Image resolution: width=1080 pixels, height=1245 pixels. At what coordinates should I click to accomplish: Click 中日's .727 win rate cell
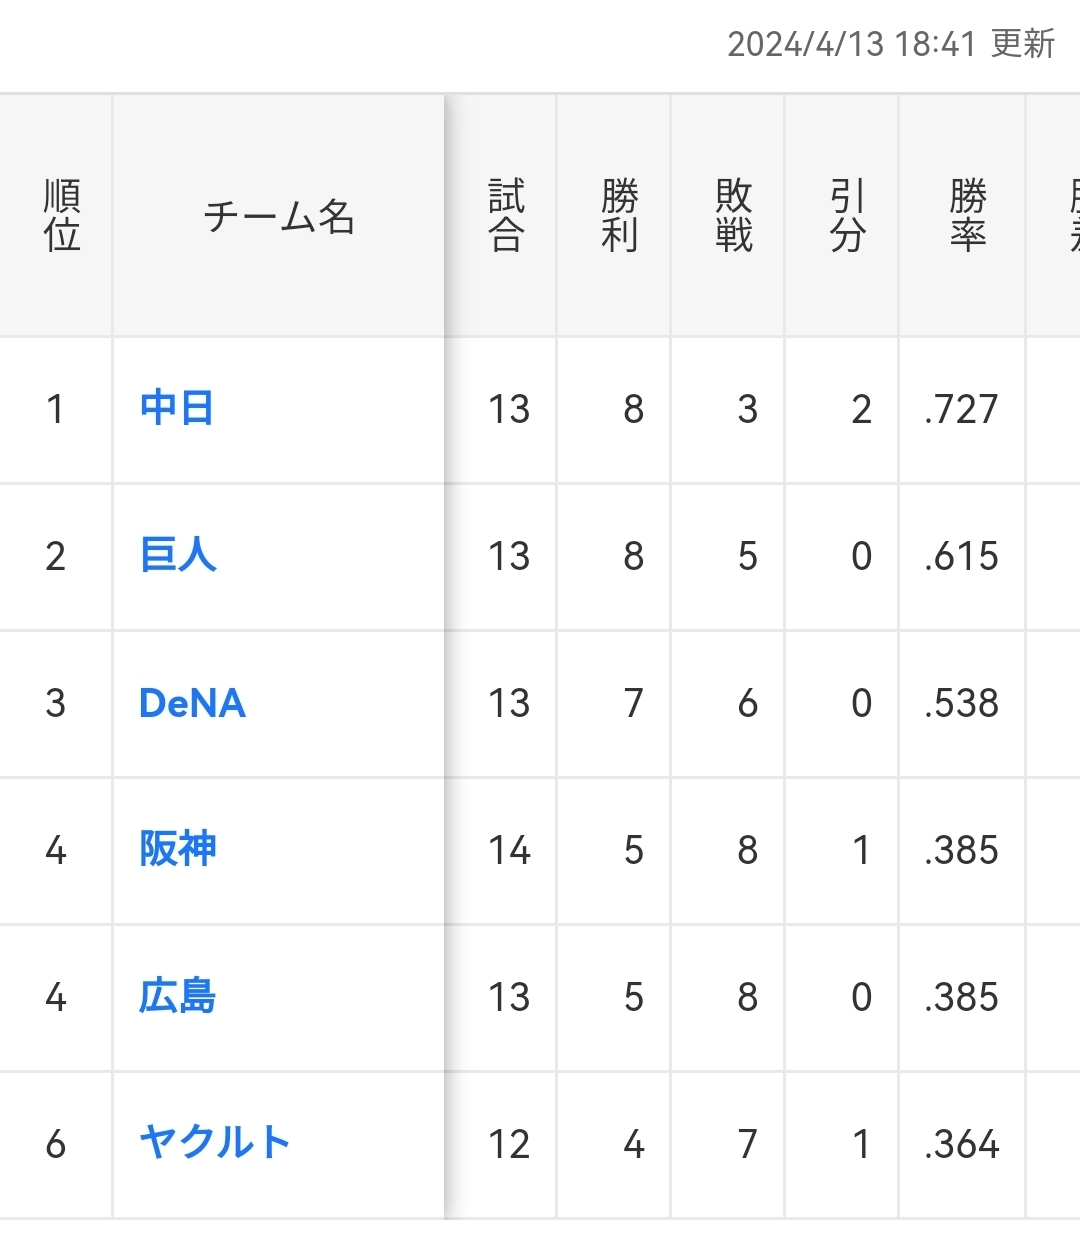point(961,409)
